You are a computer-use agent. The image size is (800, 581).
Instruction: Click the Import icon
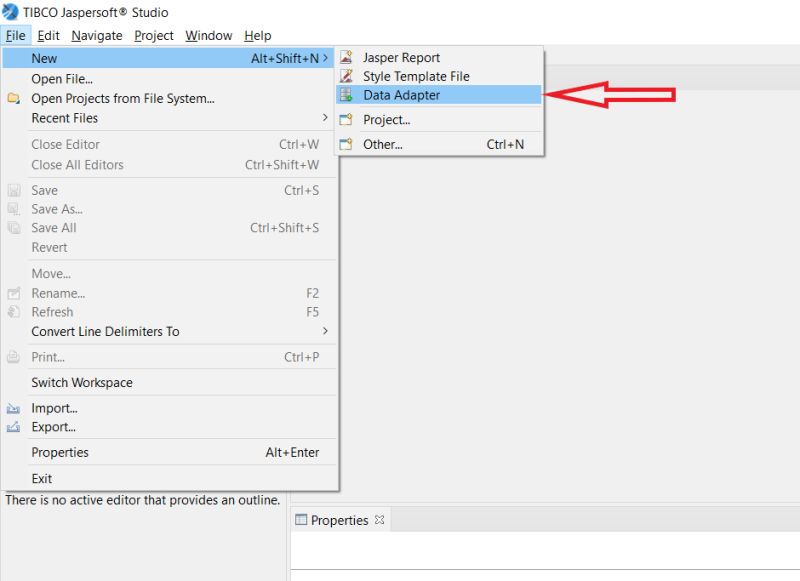[13, 407]
